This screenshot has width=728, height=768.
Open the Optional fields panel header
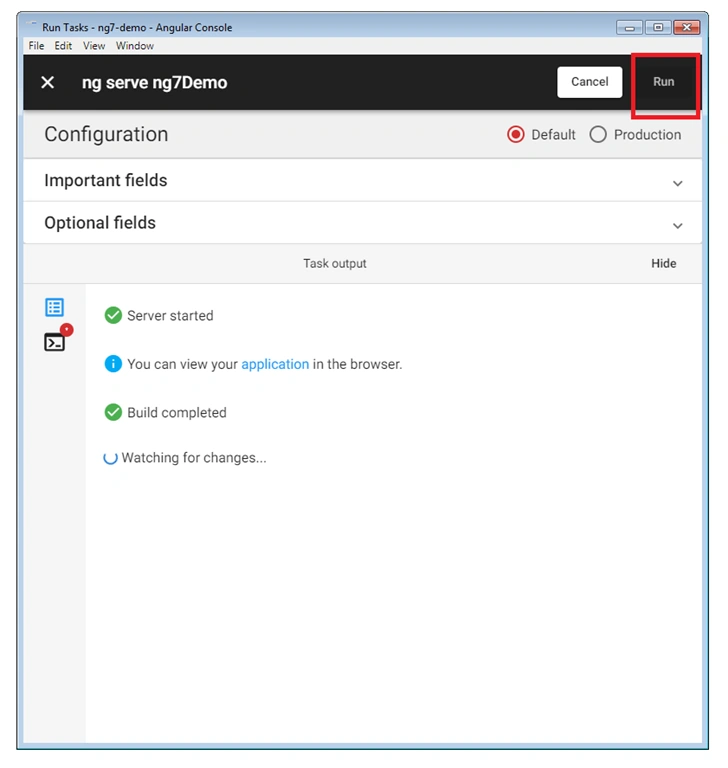coord(363,223)
